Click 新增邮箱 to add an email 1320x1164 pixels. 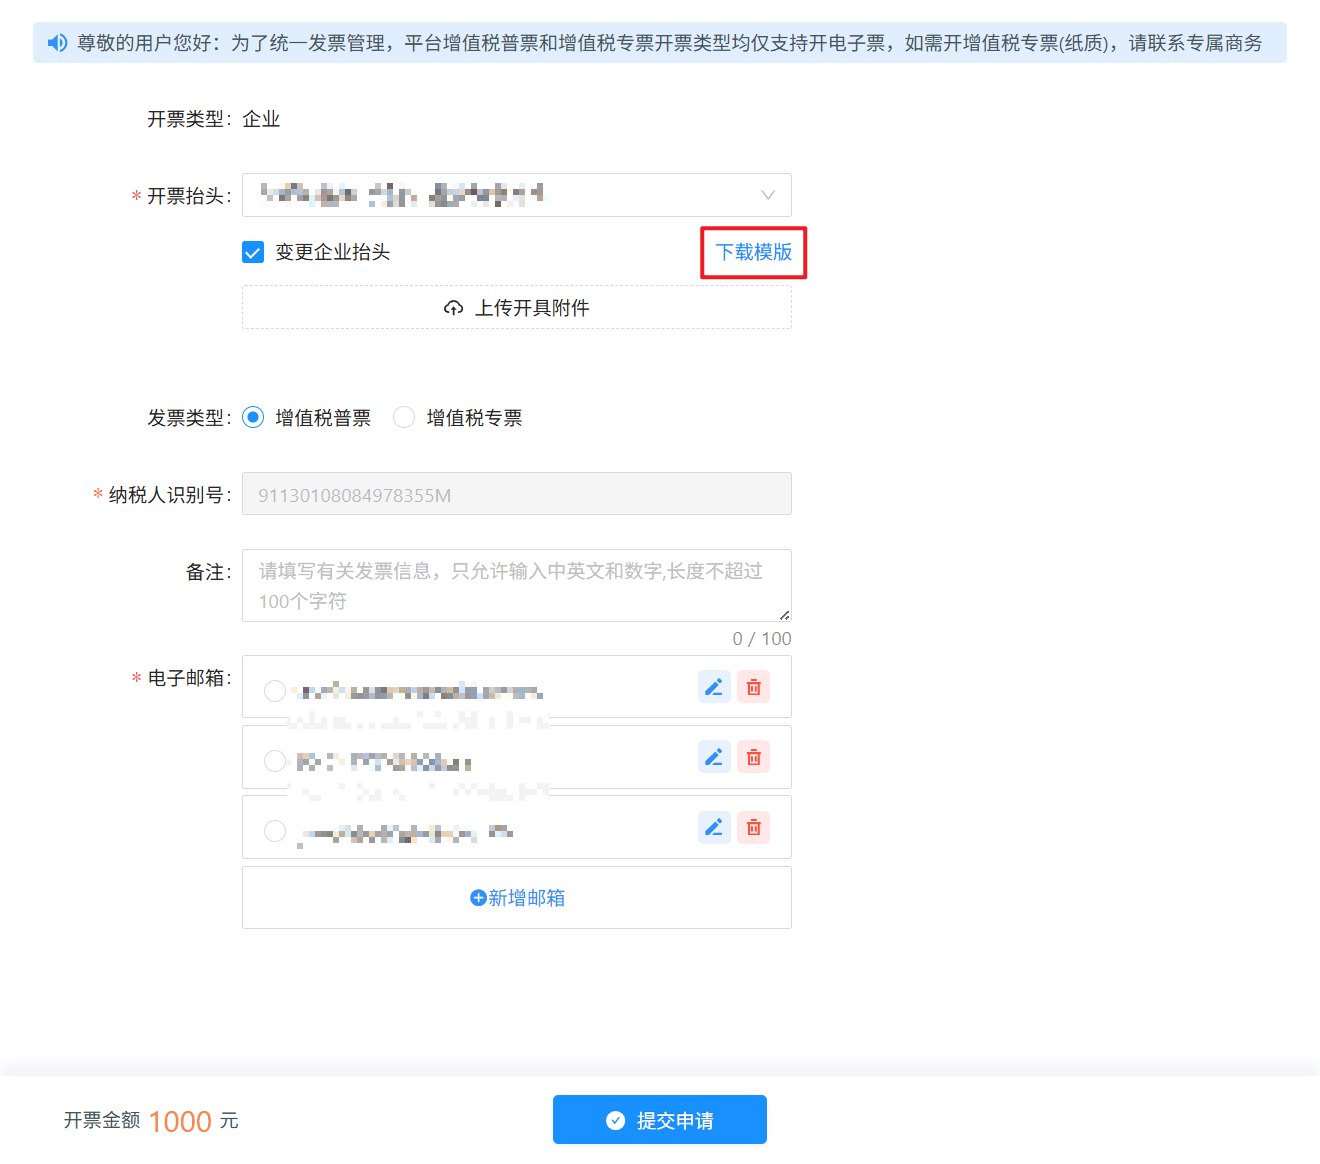[x=517, y=898]
